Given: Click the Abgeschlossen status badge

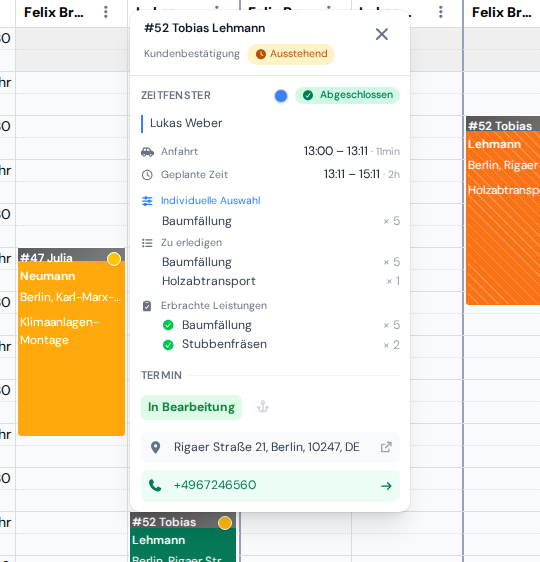Looking at the screenshot, I should (x=347, y=95).
